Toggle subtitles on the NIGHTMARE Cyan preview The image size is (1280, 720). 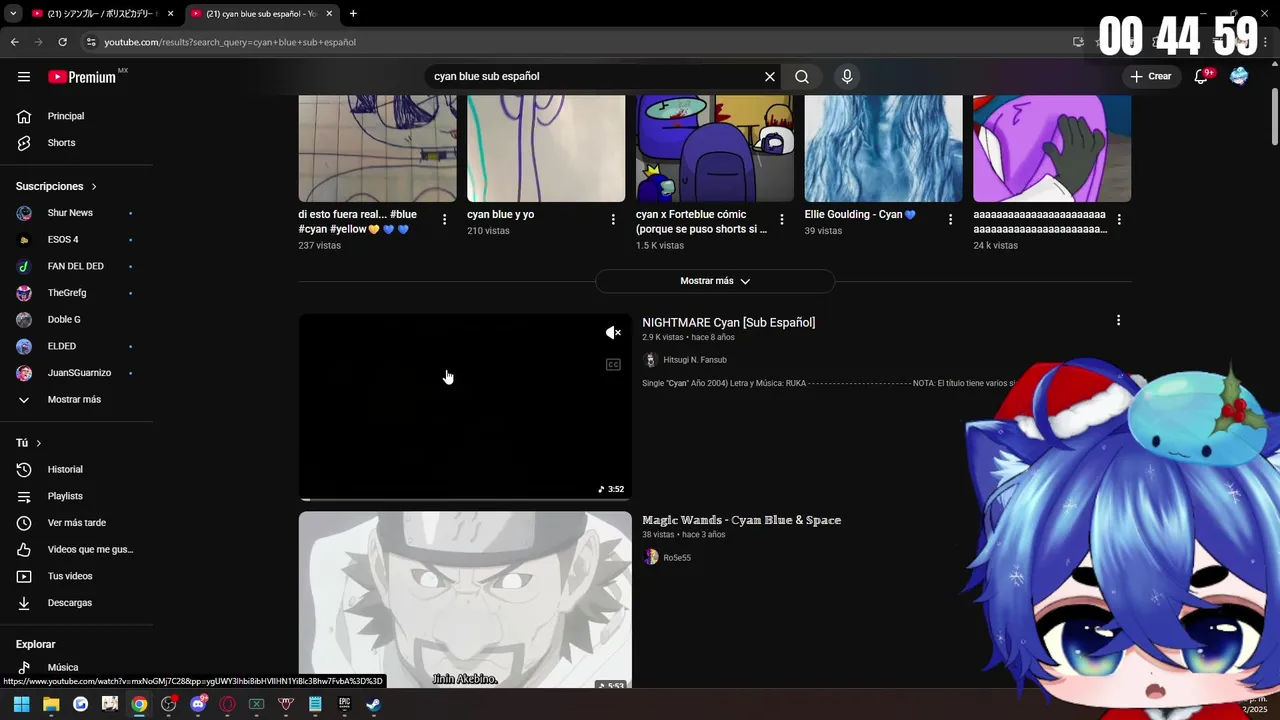tap(613, 365)
